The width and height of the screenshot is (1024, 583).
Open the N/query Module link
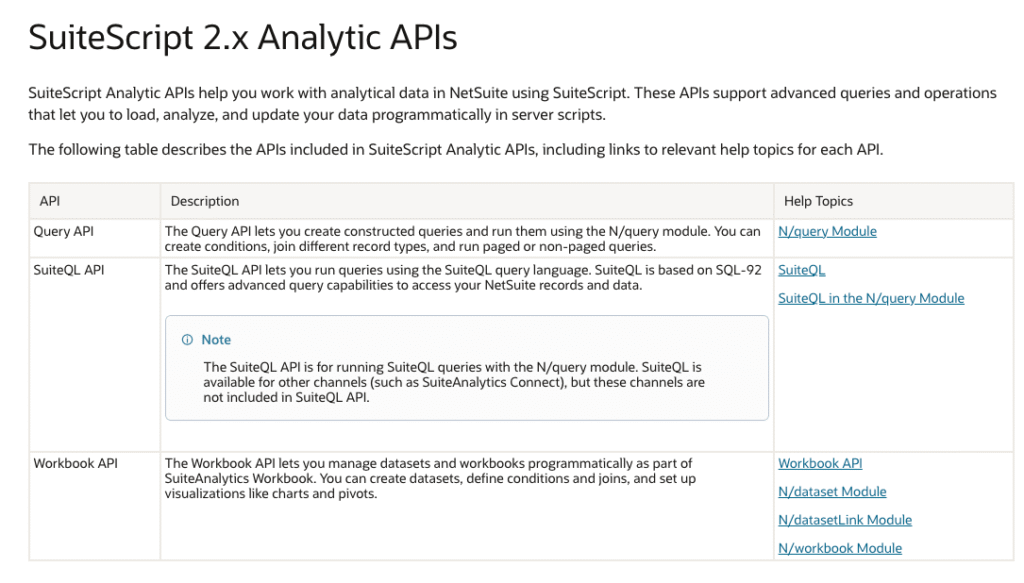[x=827, y=231]
